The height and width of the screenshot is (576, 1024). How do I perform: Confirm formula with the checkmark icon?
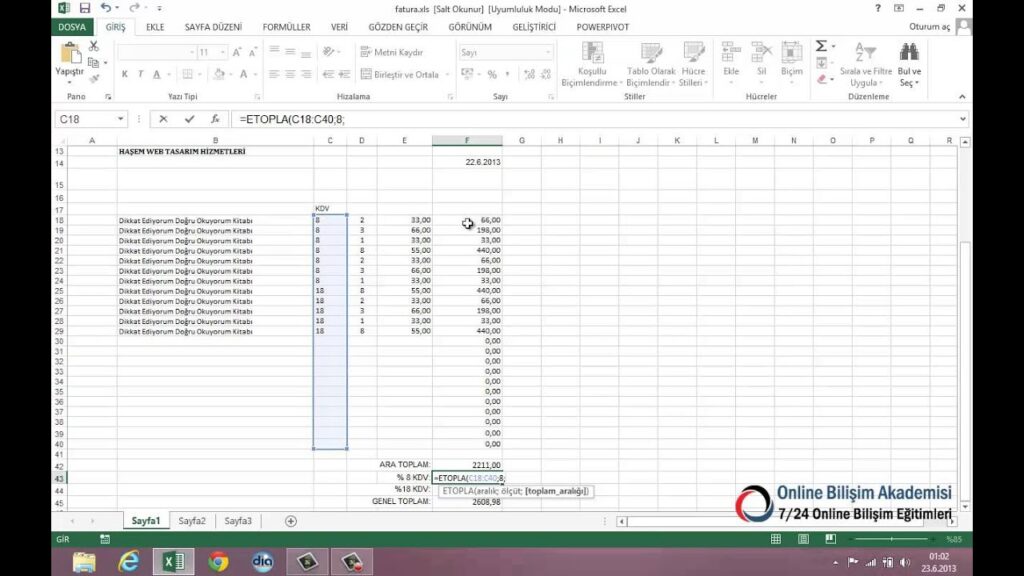(x=189, y=119)
